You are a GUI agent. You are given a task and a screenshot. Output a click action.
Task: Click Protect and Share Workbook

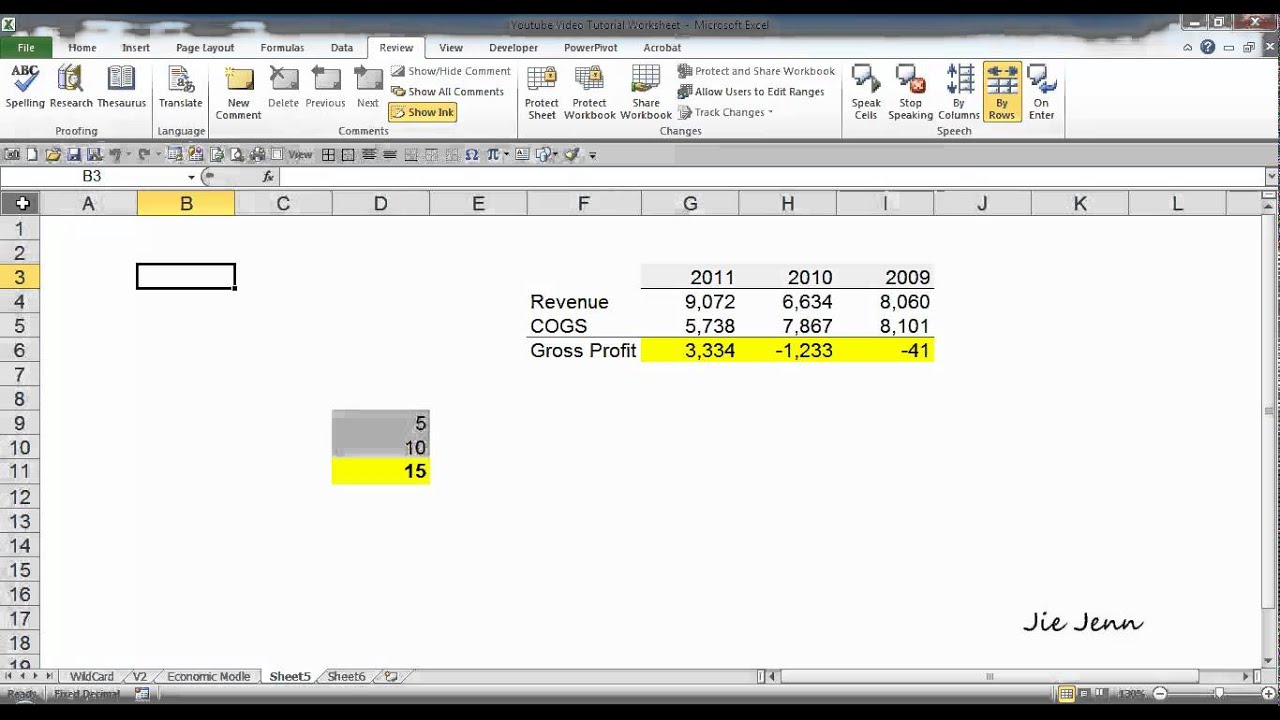tap(756, 71)
